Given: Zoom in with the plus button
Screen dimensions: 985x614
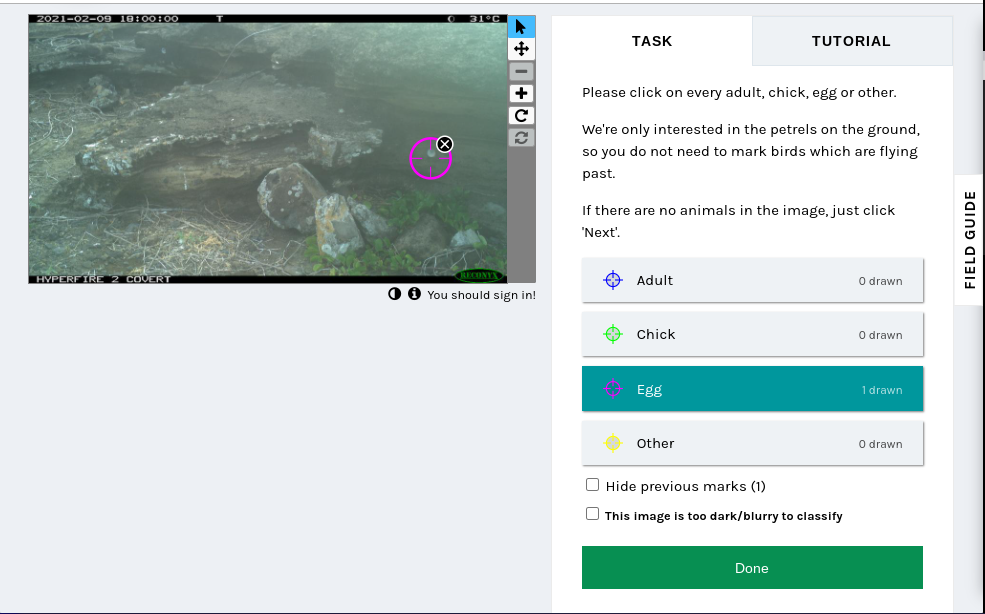Looking at the screenshot, I should click(521, 94).
